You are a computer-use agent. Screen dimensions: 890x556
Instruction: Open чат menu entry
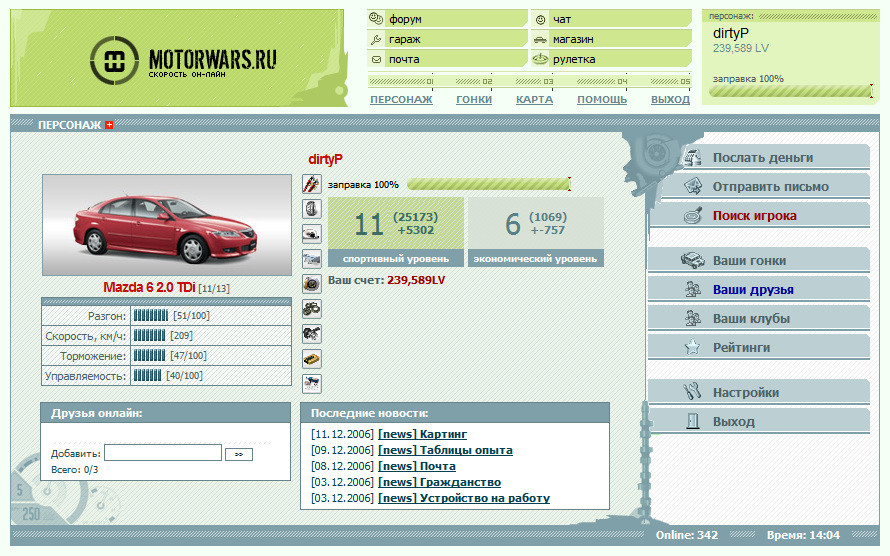click(612, 19)
